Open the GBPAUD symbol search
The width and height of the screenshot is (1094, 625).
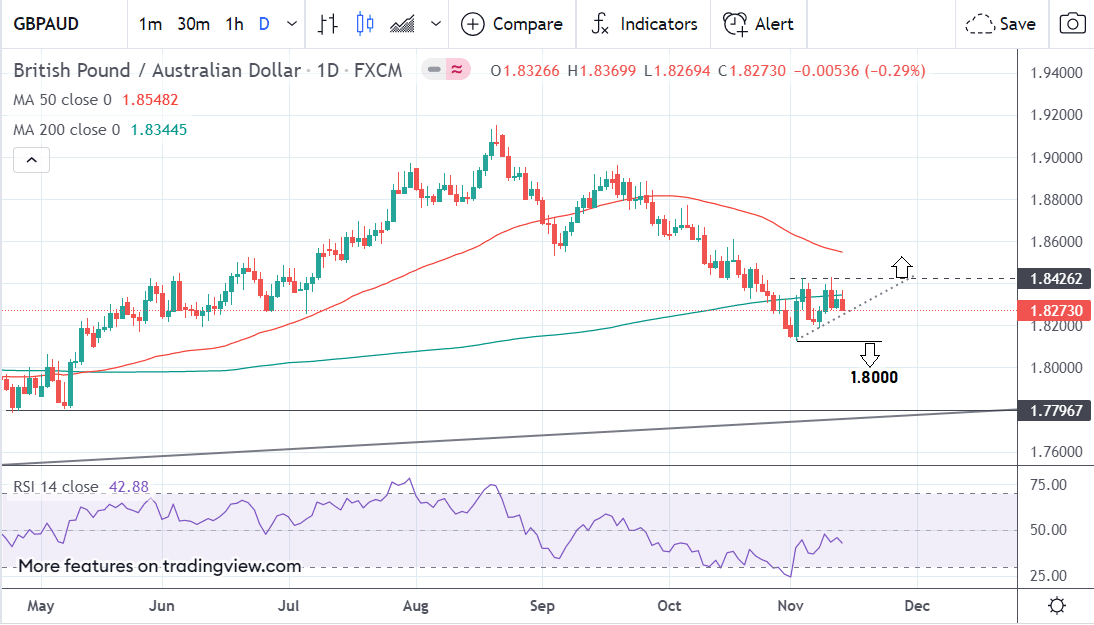pos(47,24)
